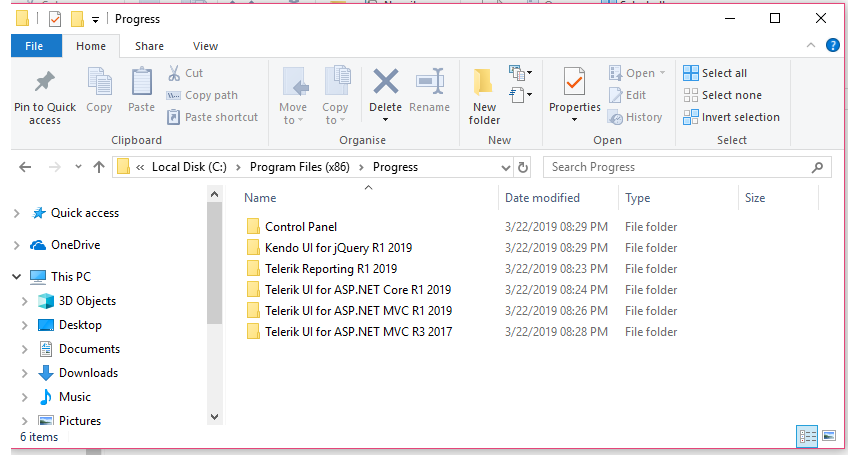The height and width of the screenshot is (455, 862).
Task: Open the Help question mark icon
Action: click(x=833, y=45)
